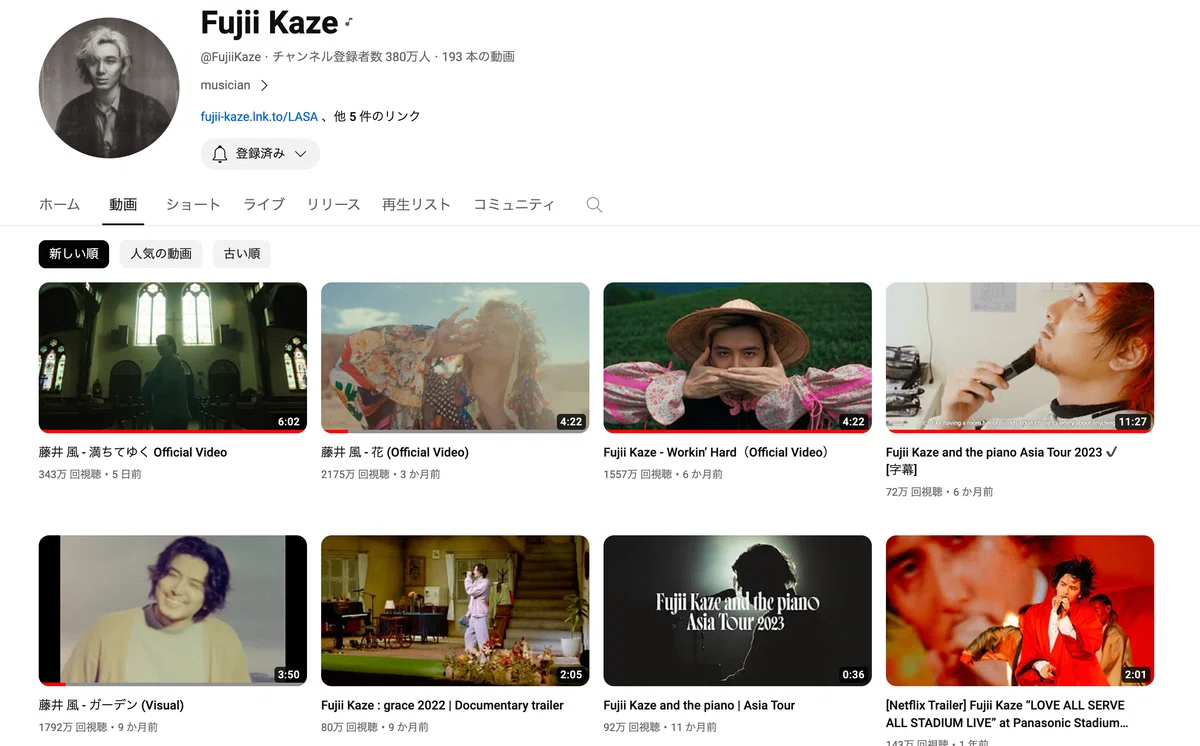
Task: Click the music note artist badge
Action: [348, 22]
